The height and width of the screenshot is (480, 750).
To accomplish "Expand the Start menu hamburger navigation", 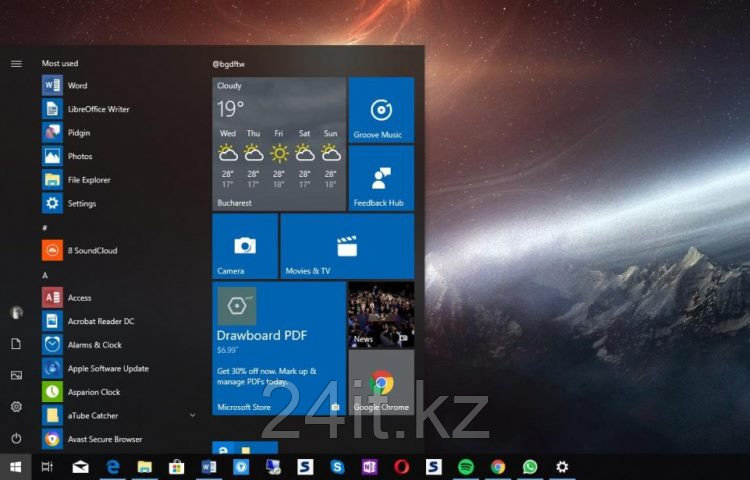I will pos(16,64).
